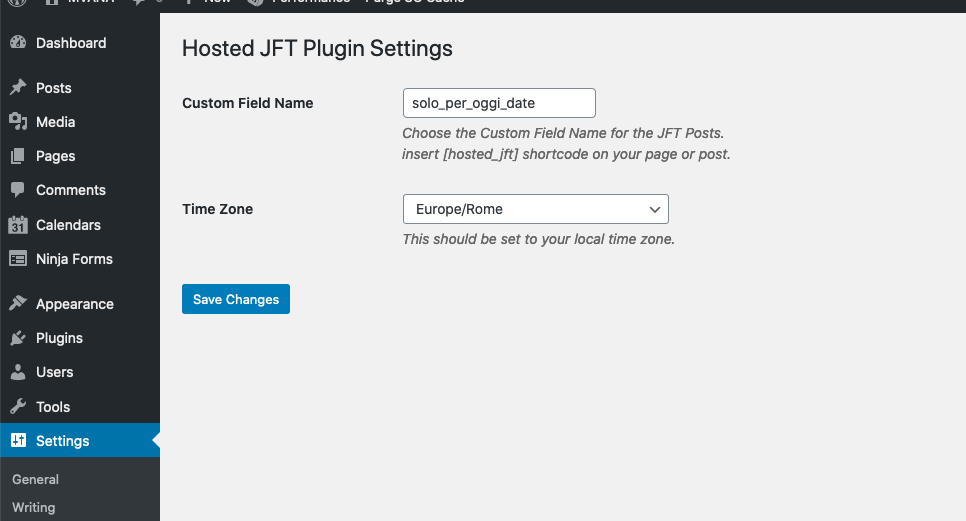Click the Plugins plug icon

click(x=18, y=338)
